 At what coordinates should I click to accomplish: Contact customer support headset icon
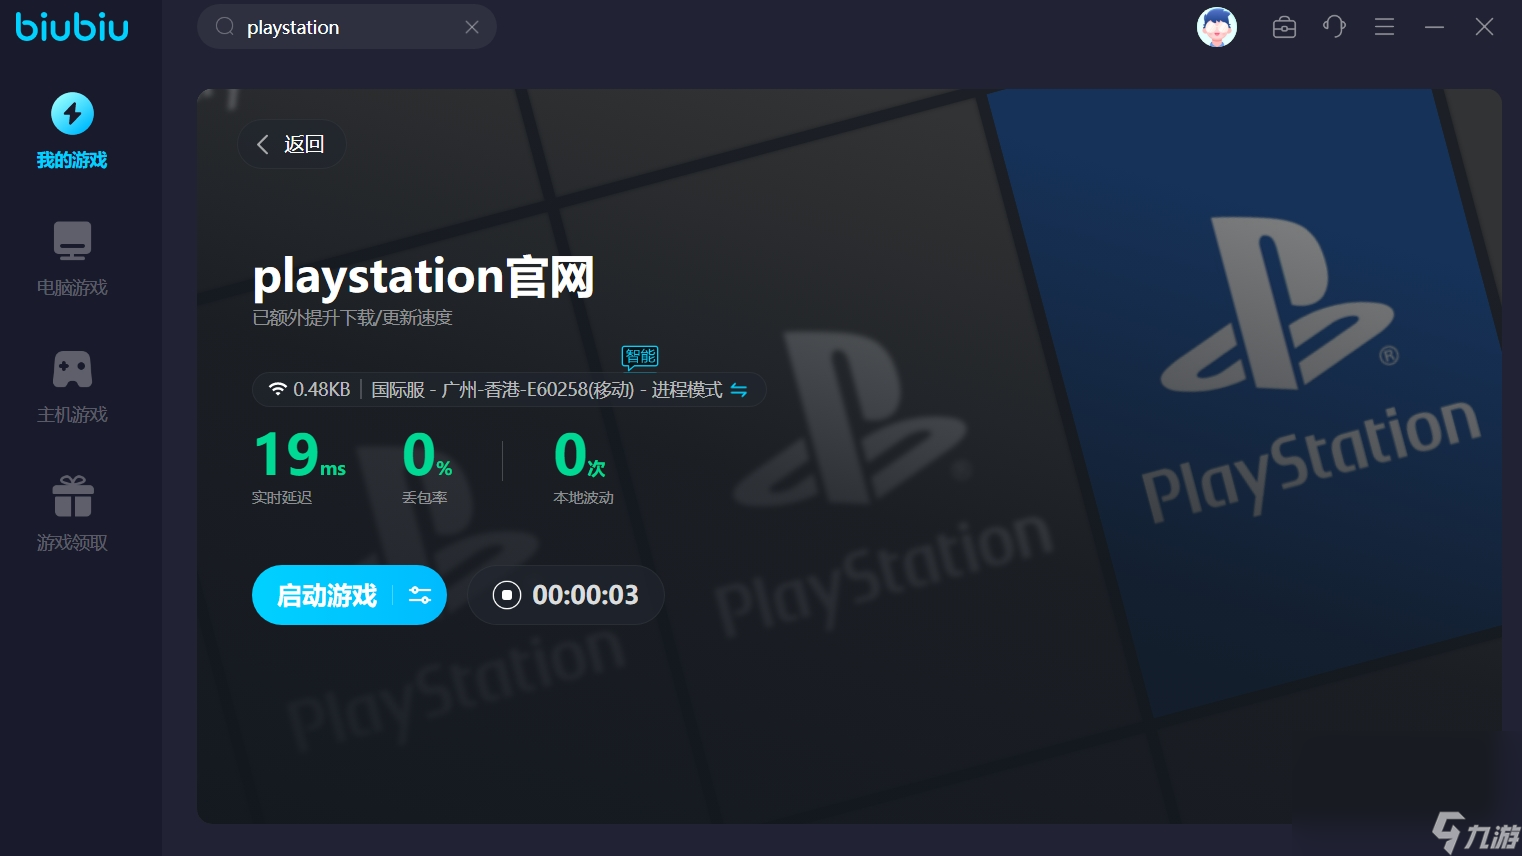[x=1334, y=27]
